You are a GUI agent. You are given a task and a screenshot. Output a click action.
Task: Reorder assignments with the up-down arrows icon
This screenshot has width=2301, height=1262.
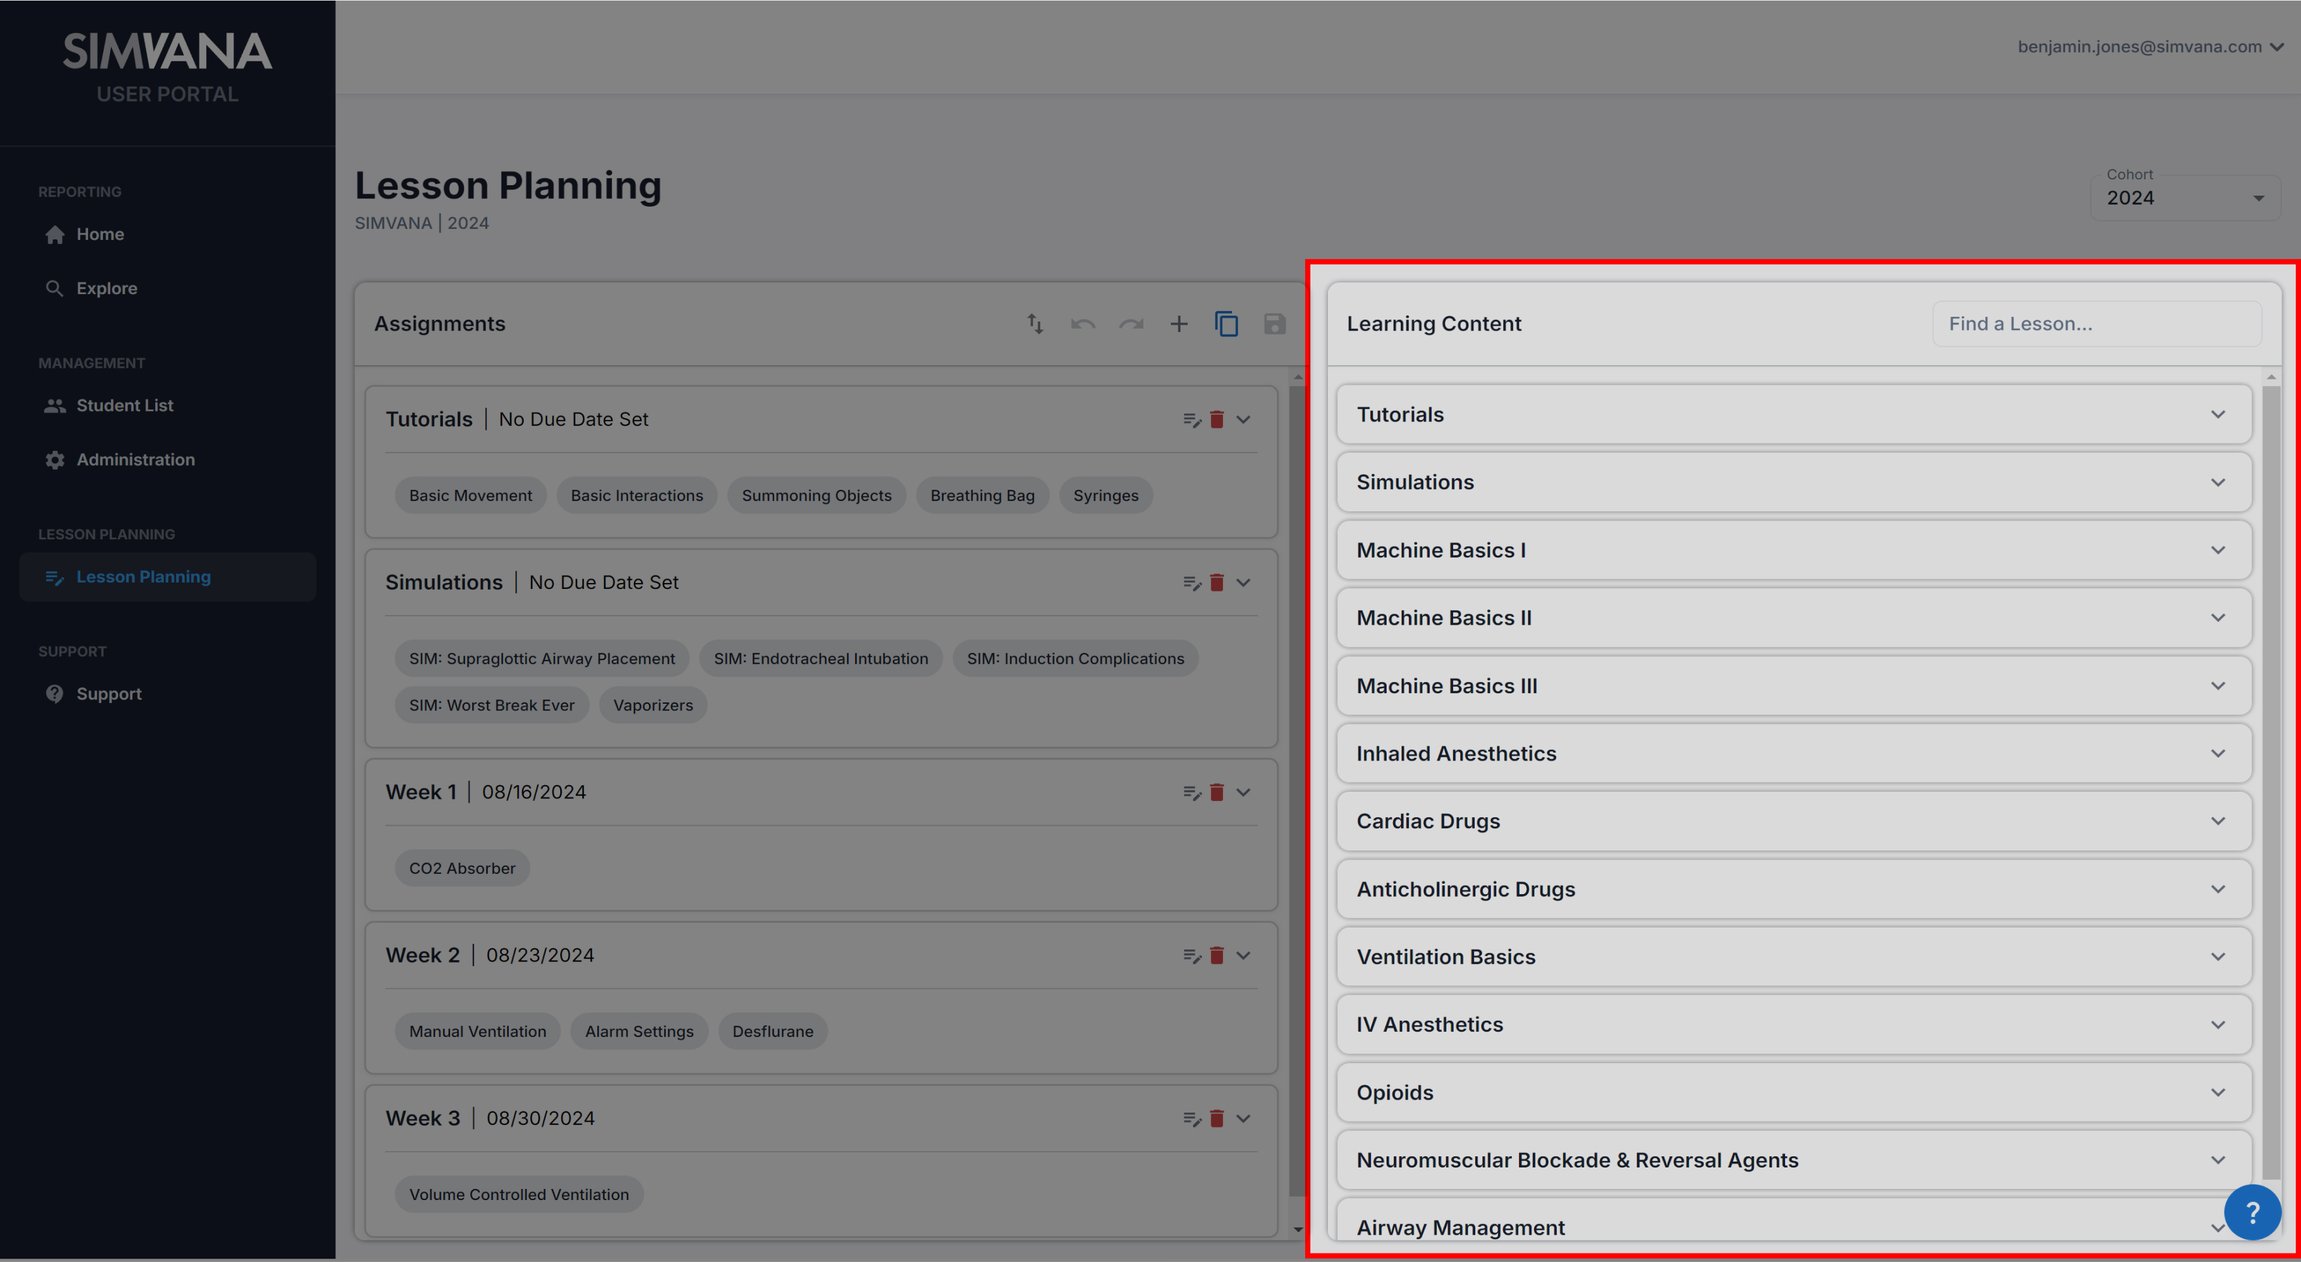(1035, 323)
